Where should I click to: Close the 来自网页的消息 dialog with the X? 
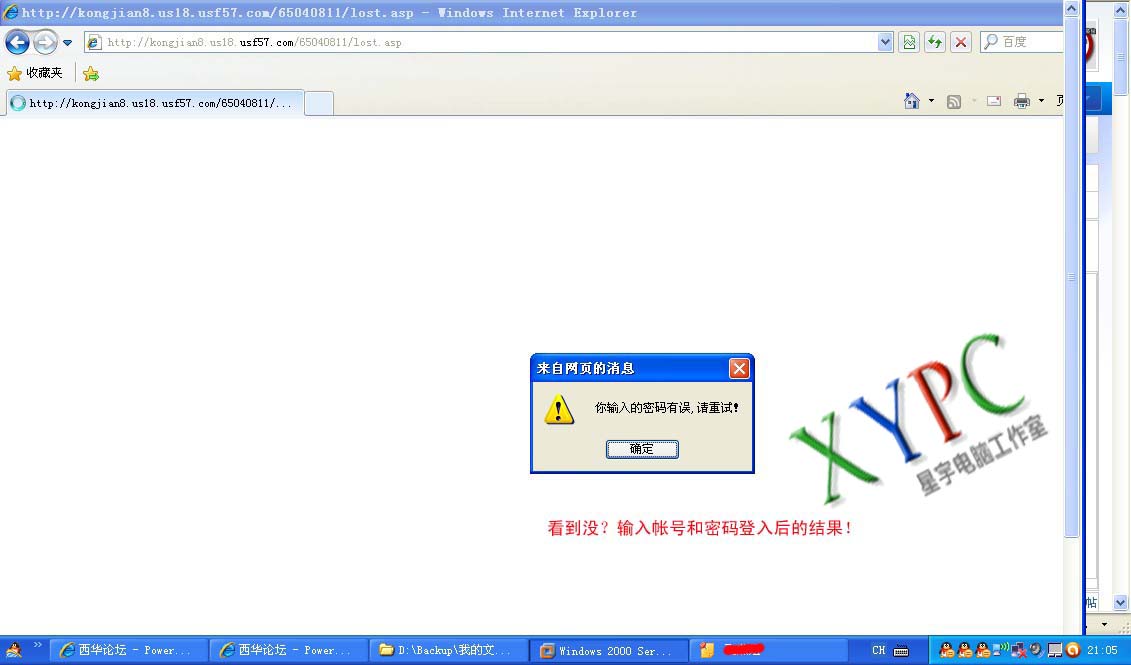(x=739, y=369)
